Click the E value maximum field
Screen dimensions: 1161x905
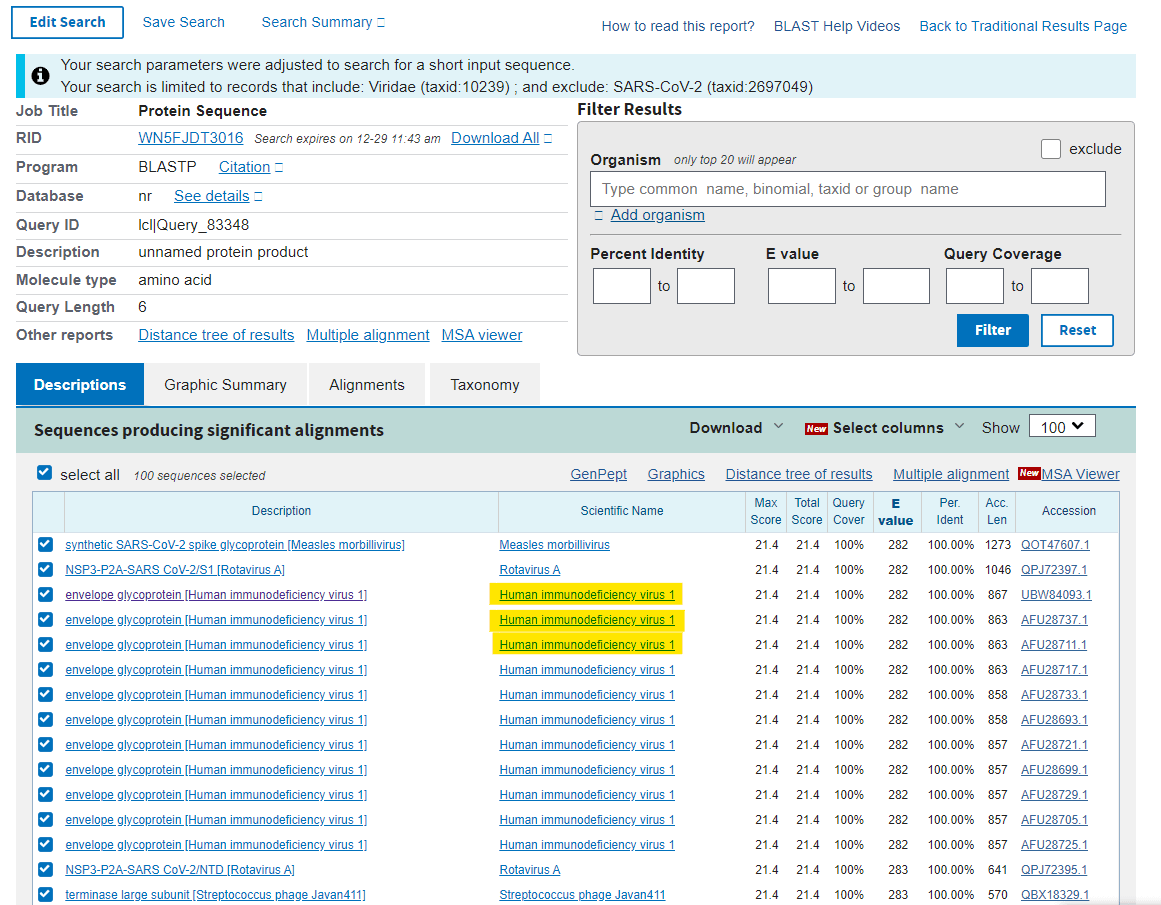[896, 286]
